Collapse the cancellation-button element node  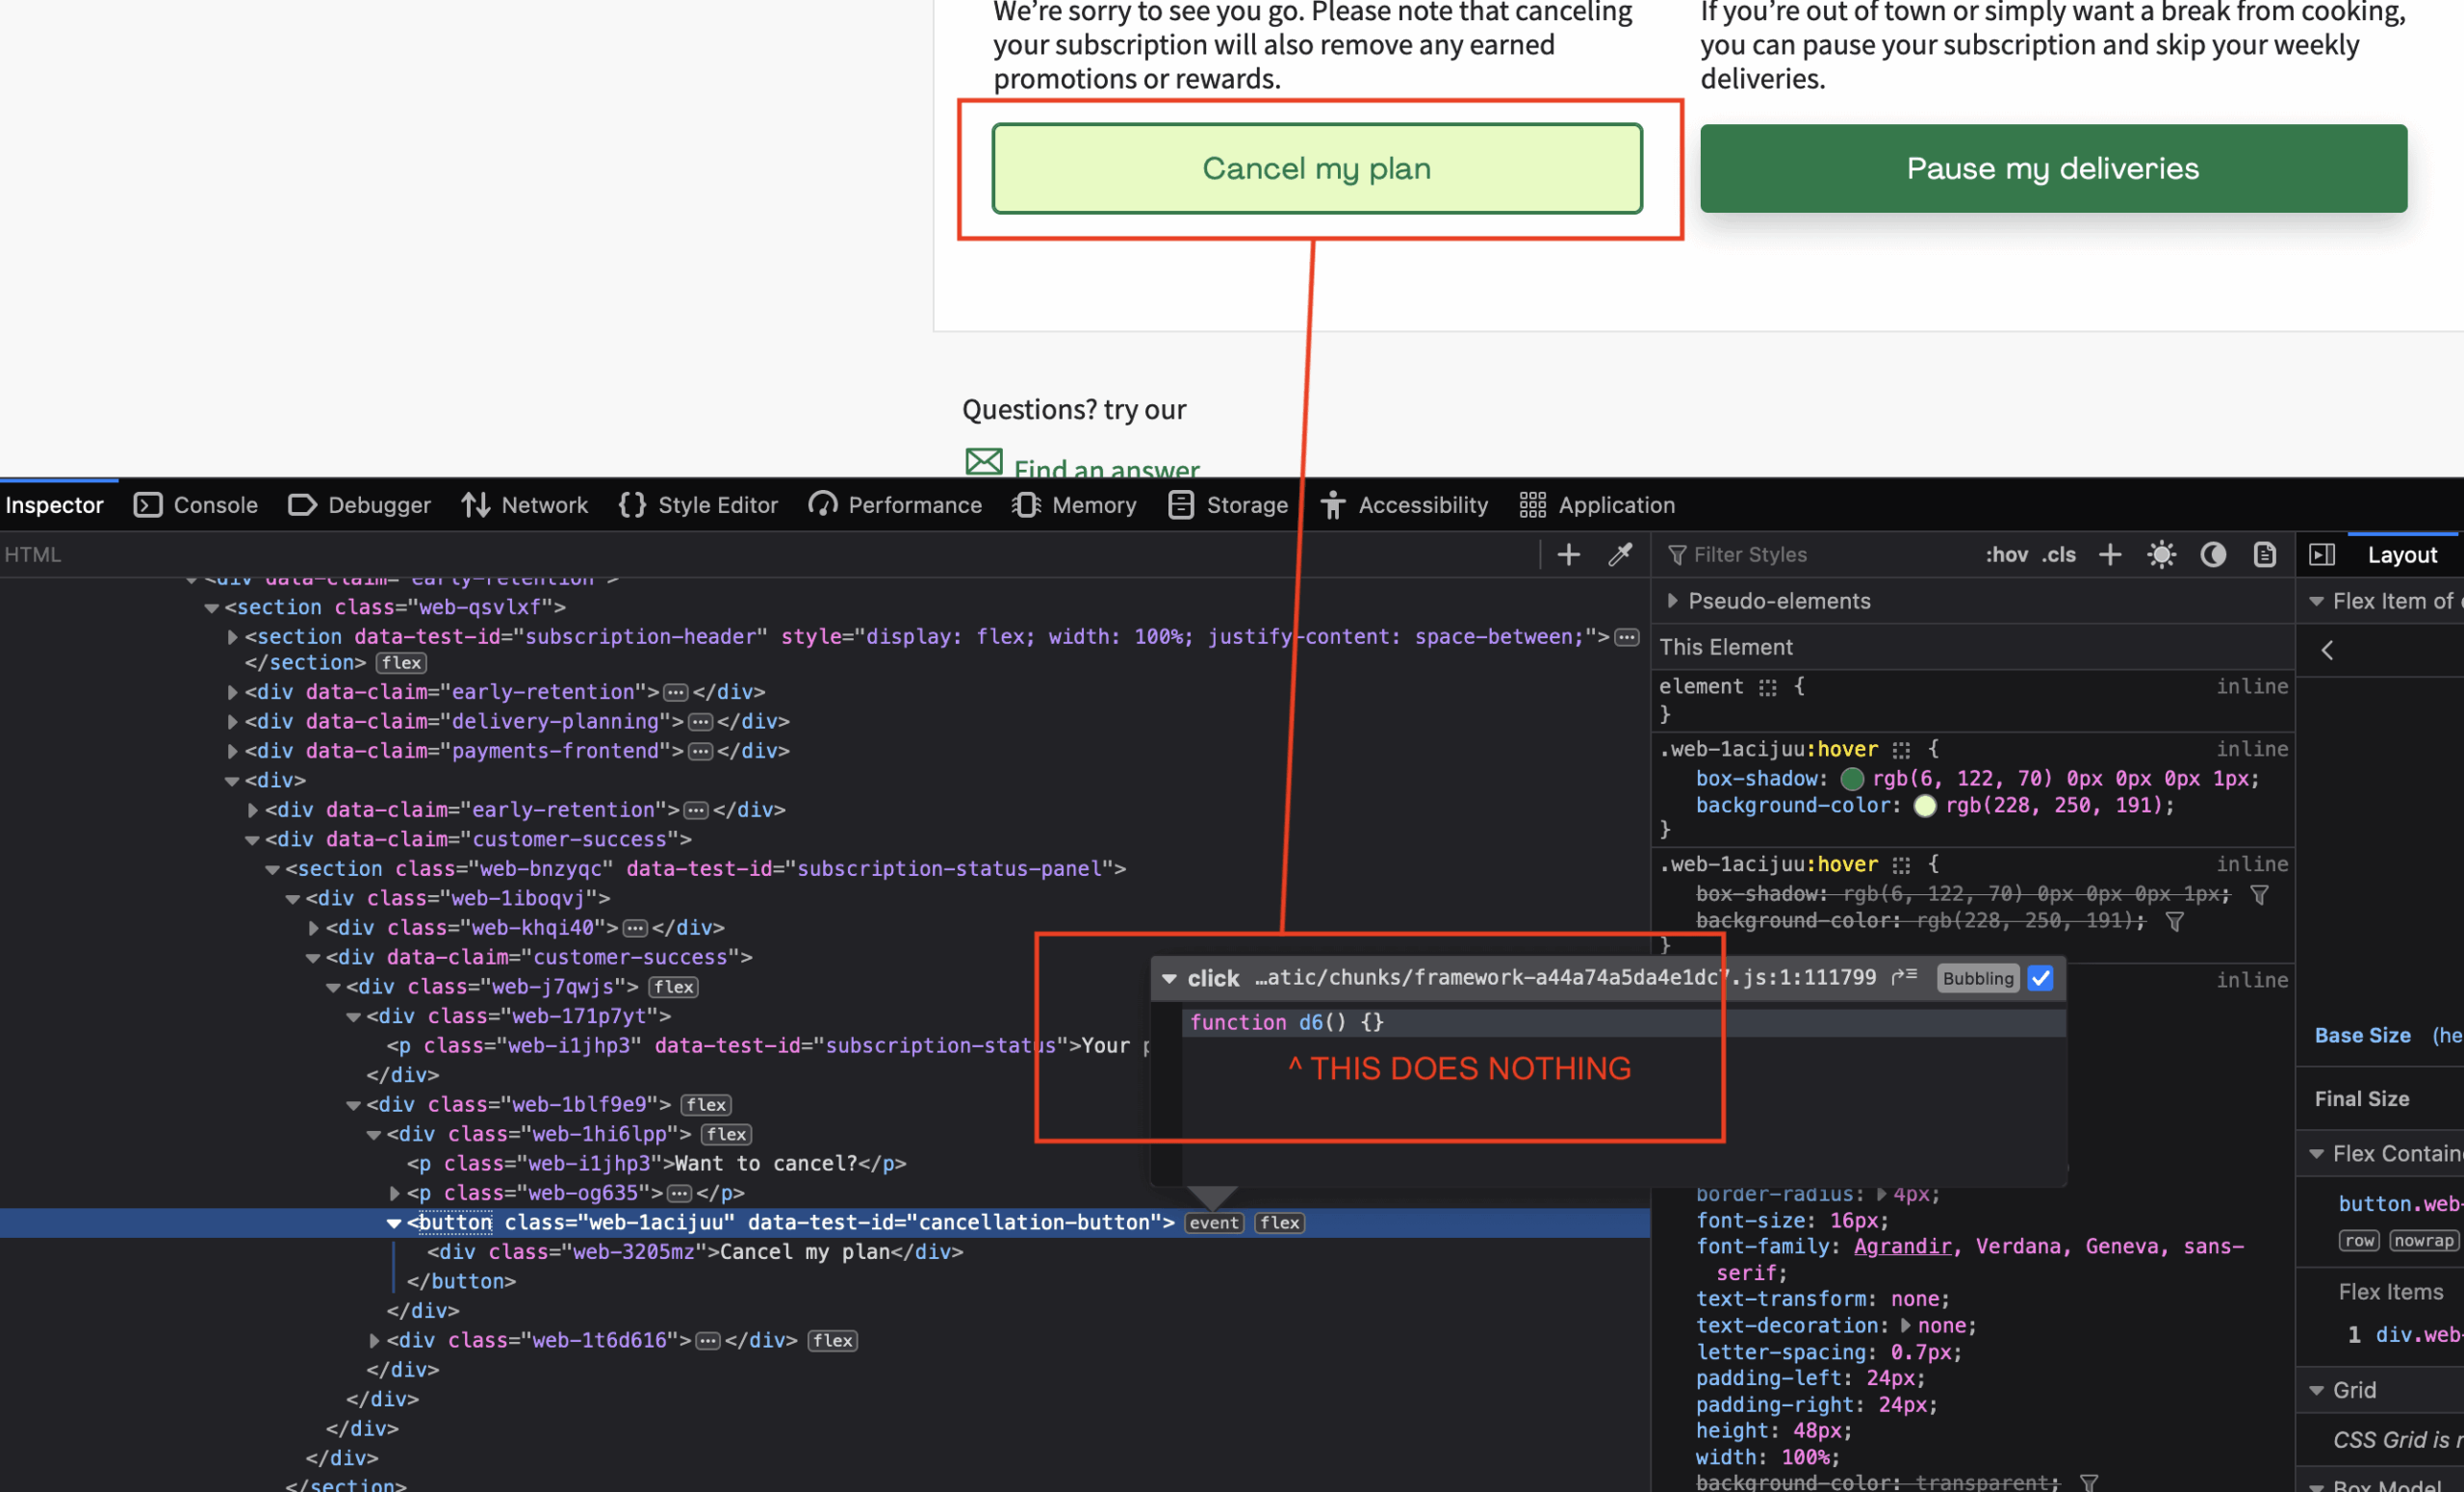pyautogui.click(x=394, y=1223)
